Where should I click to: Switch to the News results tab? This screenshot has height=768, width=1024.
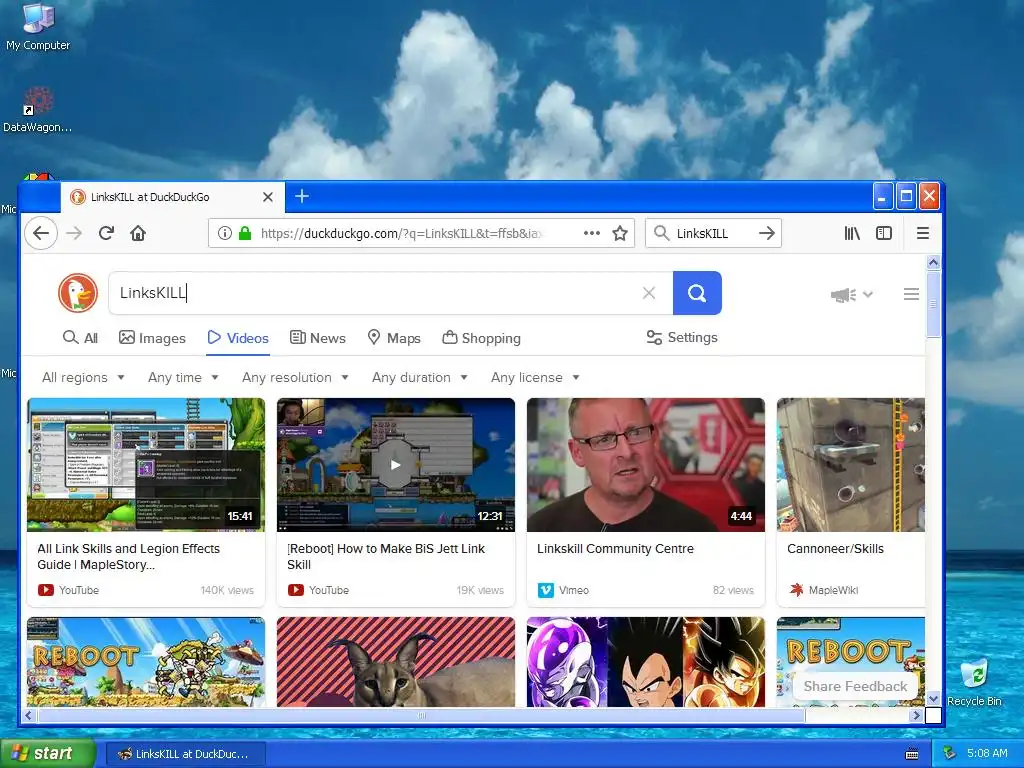pyautogui.click(x=318, y=338)
